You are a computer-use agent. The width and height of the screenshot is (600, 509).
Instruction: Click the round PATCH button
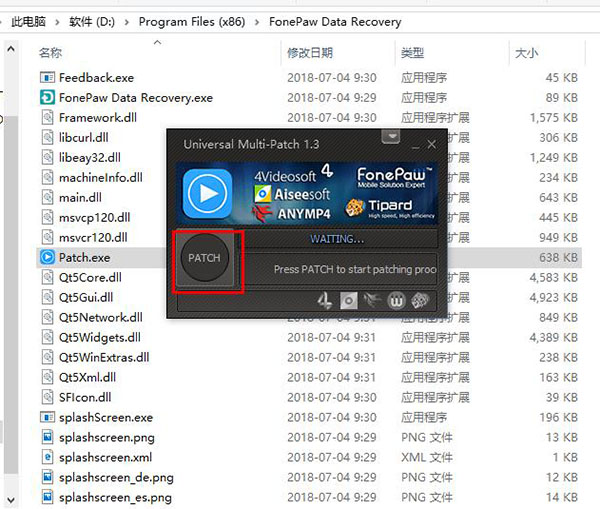pos(204,258)
